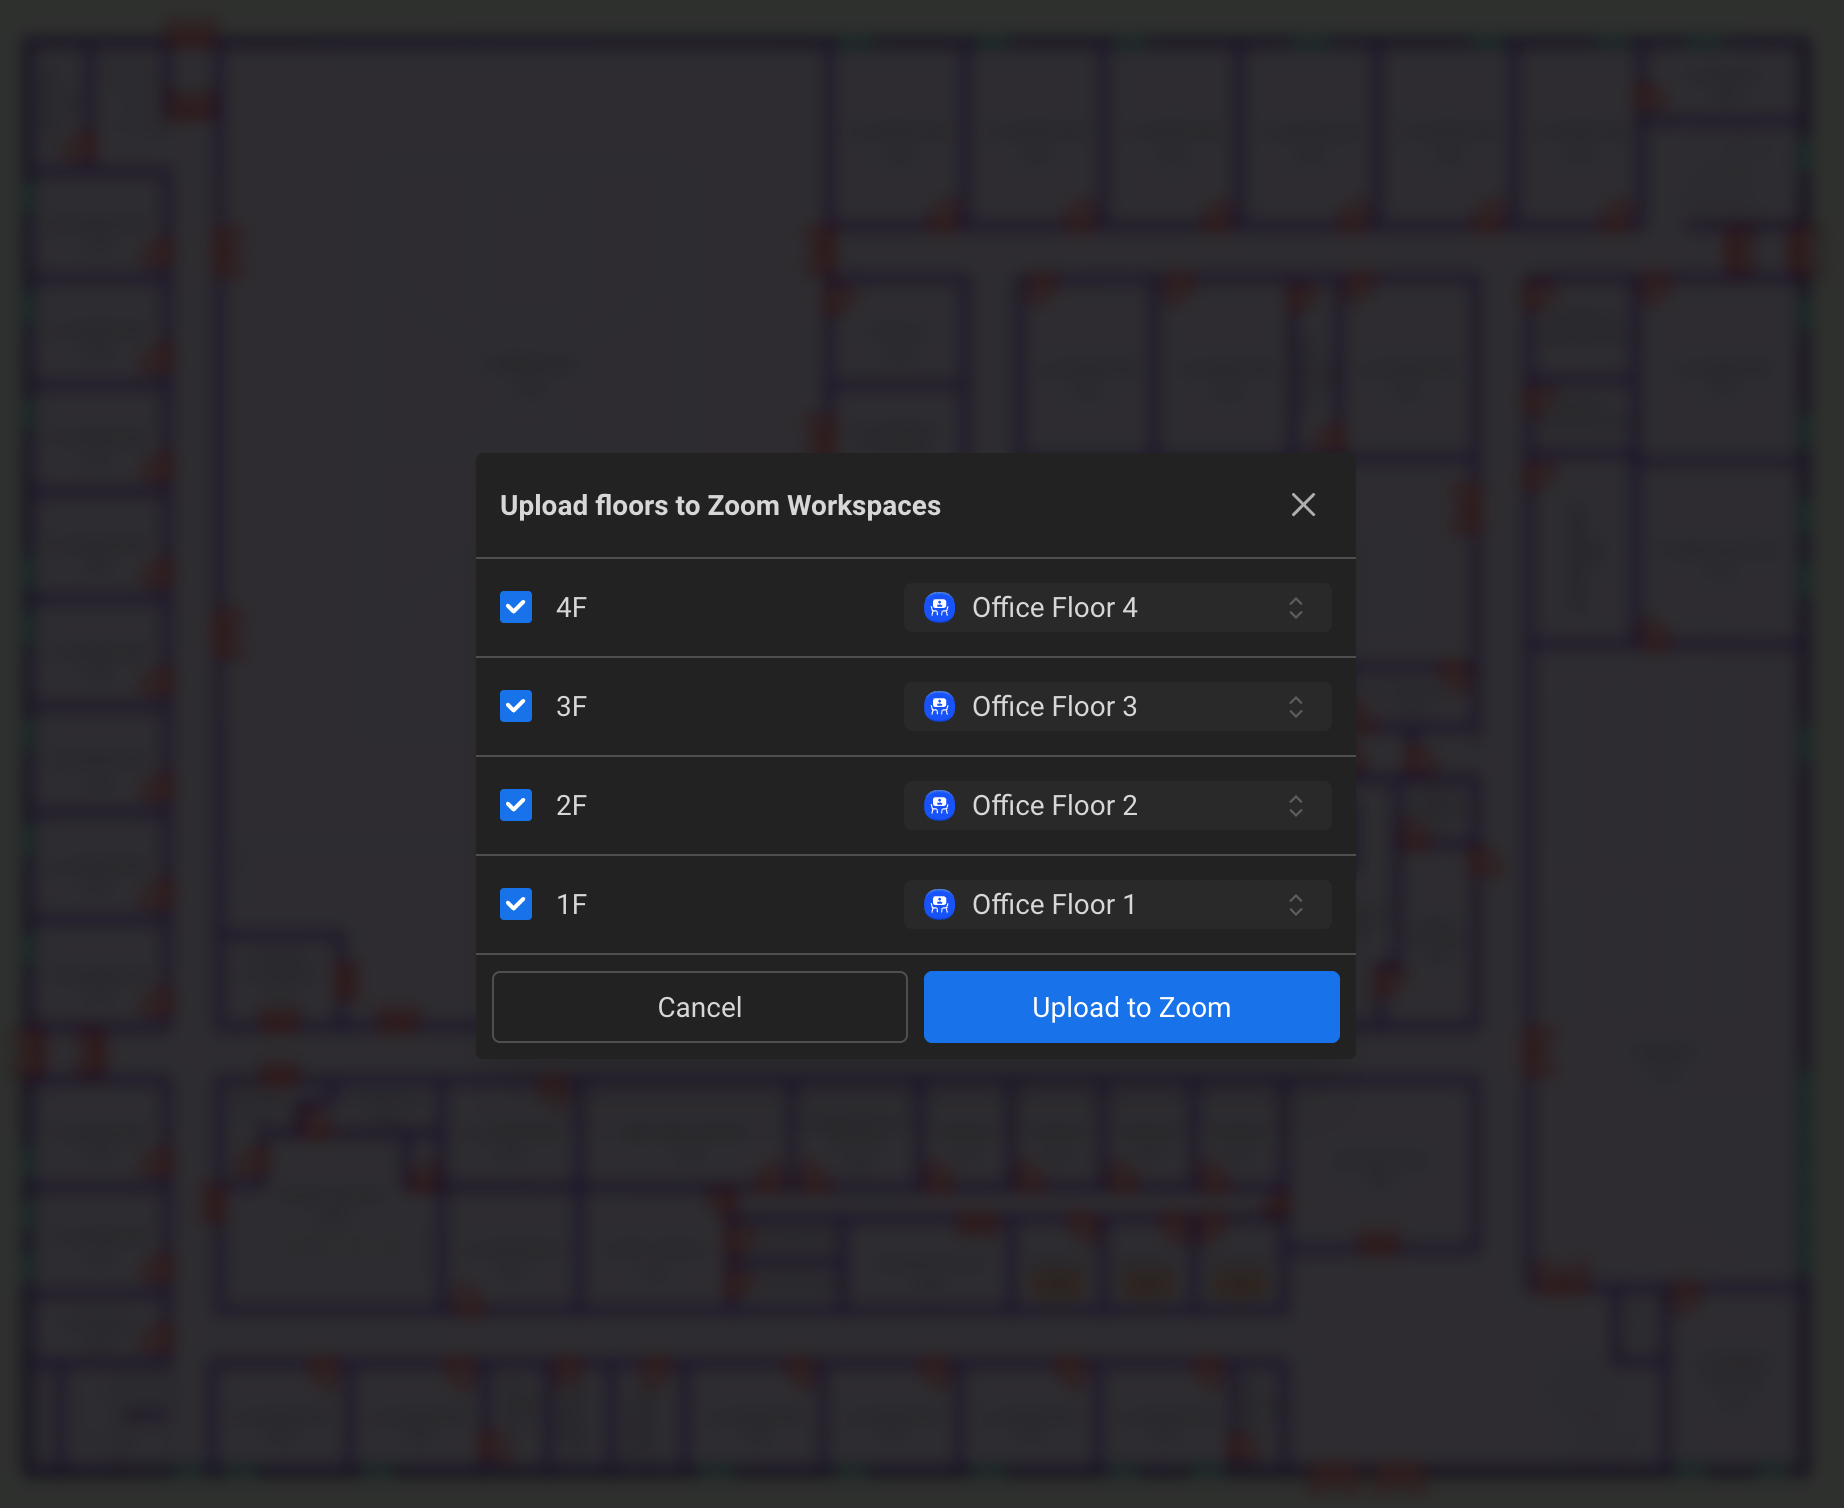Click the chevron icon in the Office Floor 4 selector
The width and height of the screenshot is (1844, 1508).
[x=1296, y=607]
